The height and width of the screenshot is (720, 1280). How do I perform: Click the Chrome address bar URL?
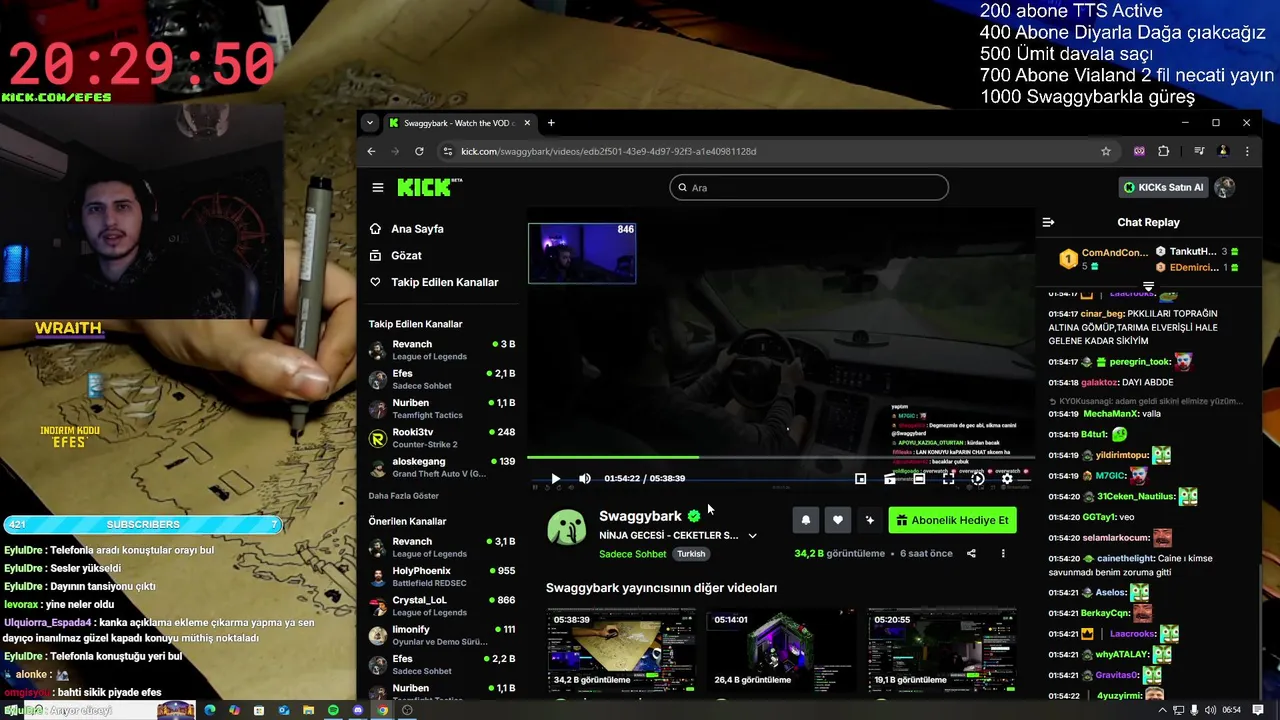(609, 151)
